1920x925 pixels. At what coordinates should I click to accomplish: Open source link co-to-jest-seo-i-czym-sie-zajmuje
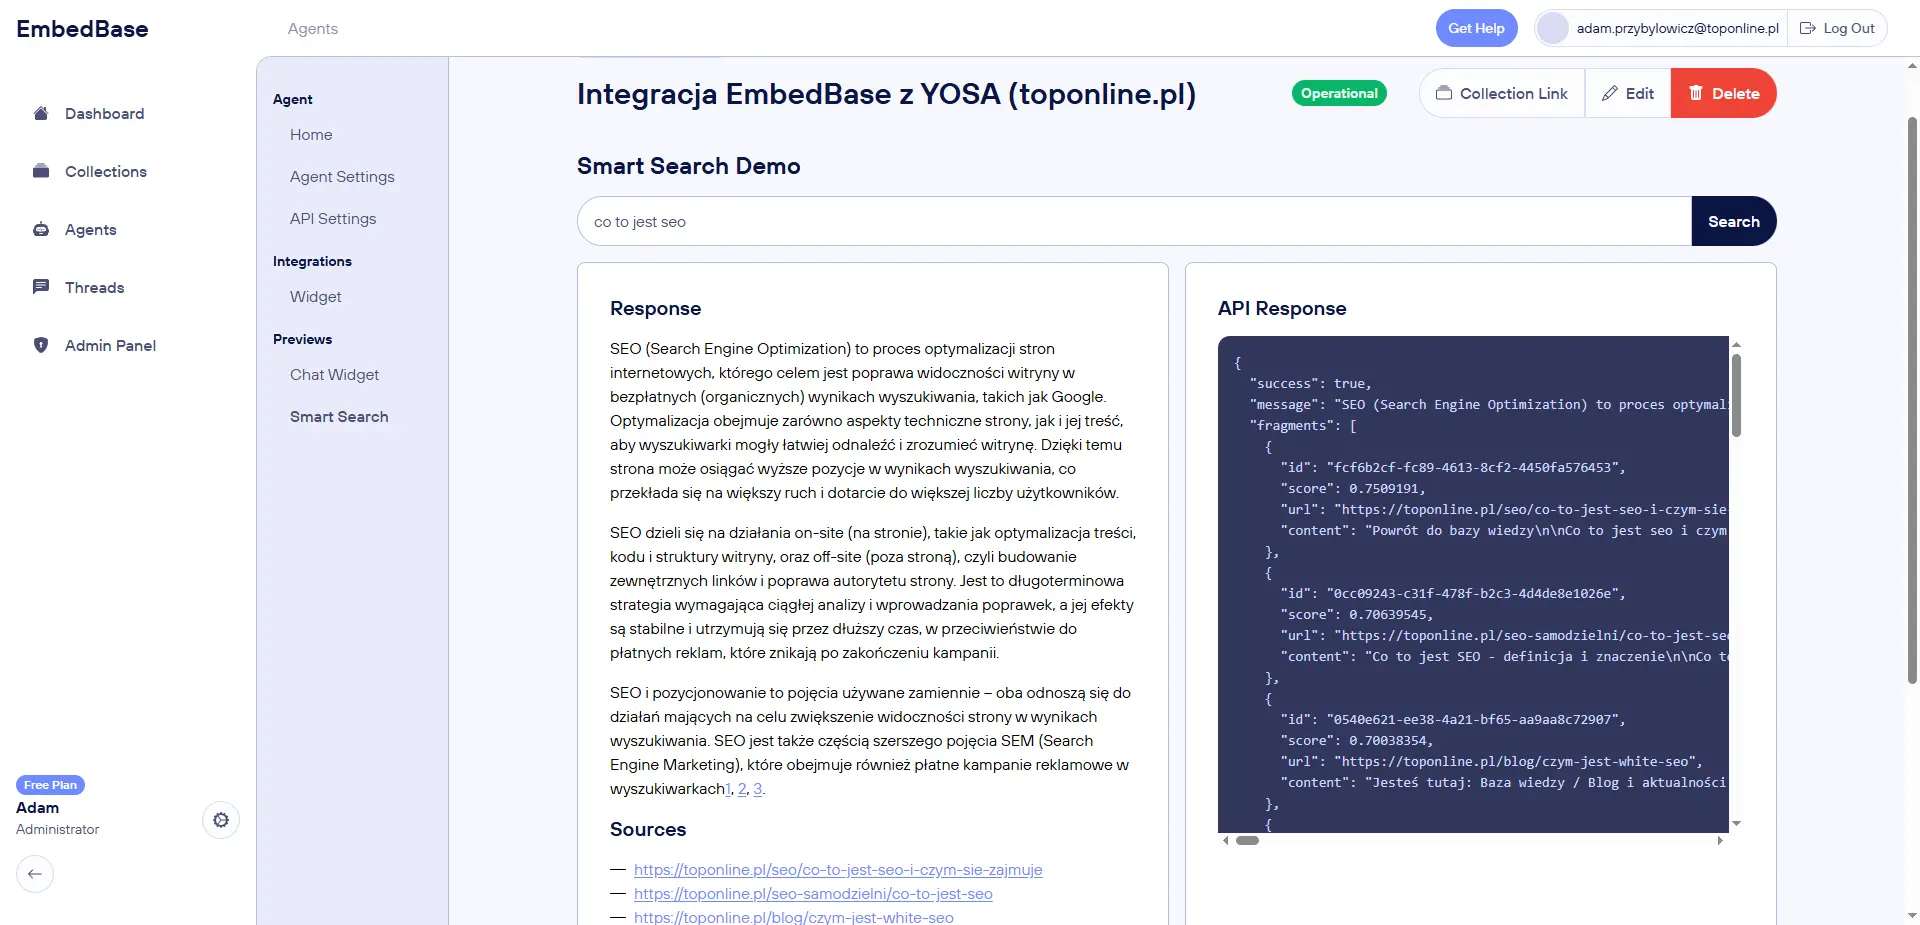838,870
